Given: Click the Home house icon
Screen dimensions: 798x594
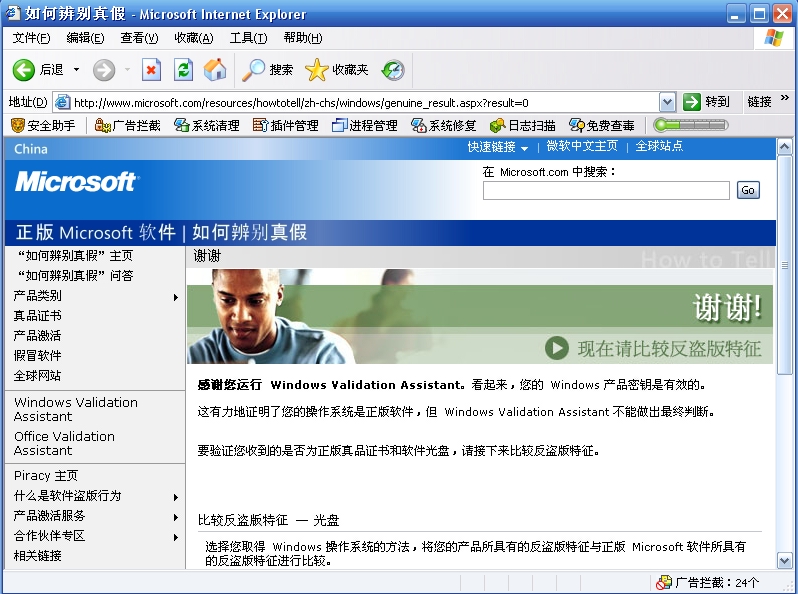Looking at the screenshot, I should pyautogui.click(x=215, y=70).
